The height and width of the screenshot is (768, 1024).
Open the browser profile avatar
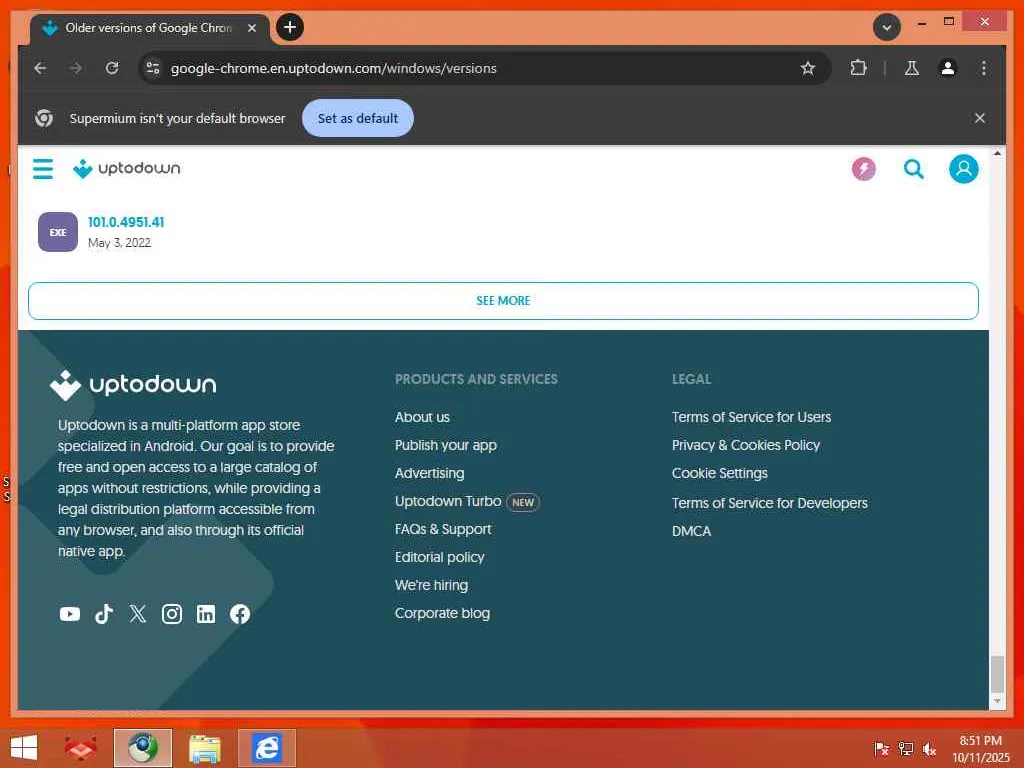click(948, 68)
